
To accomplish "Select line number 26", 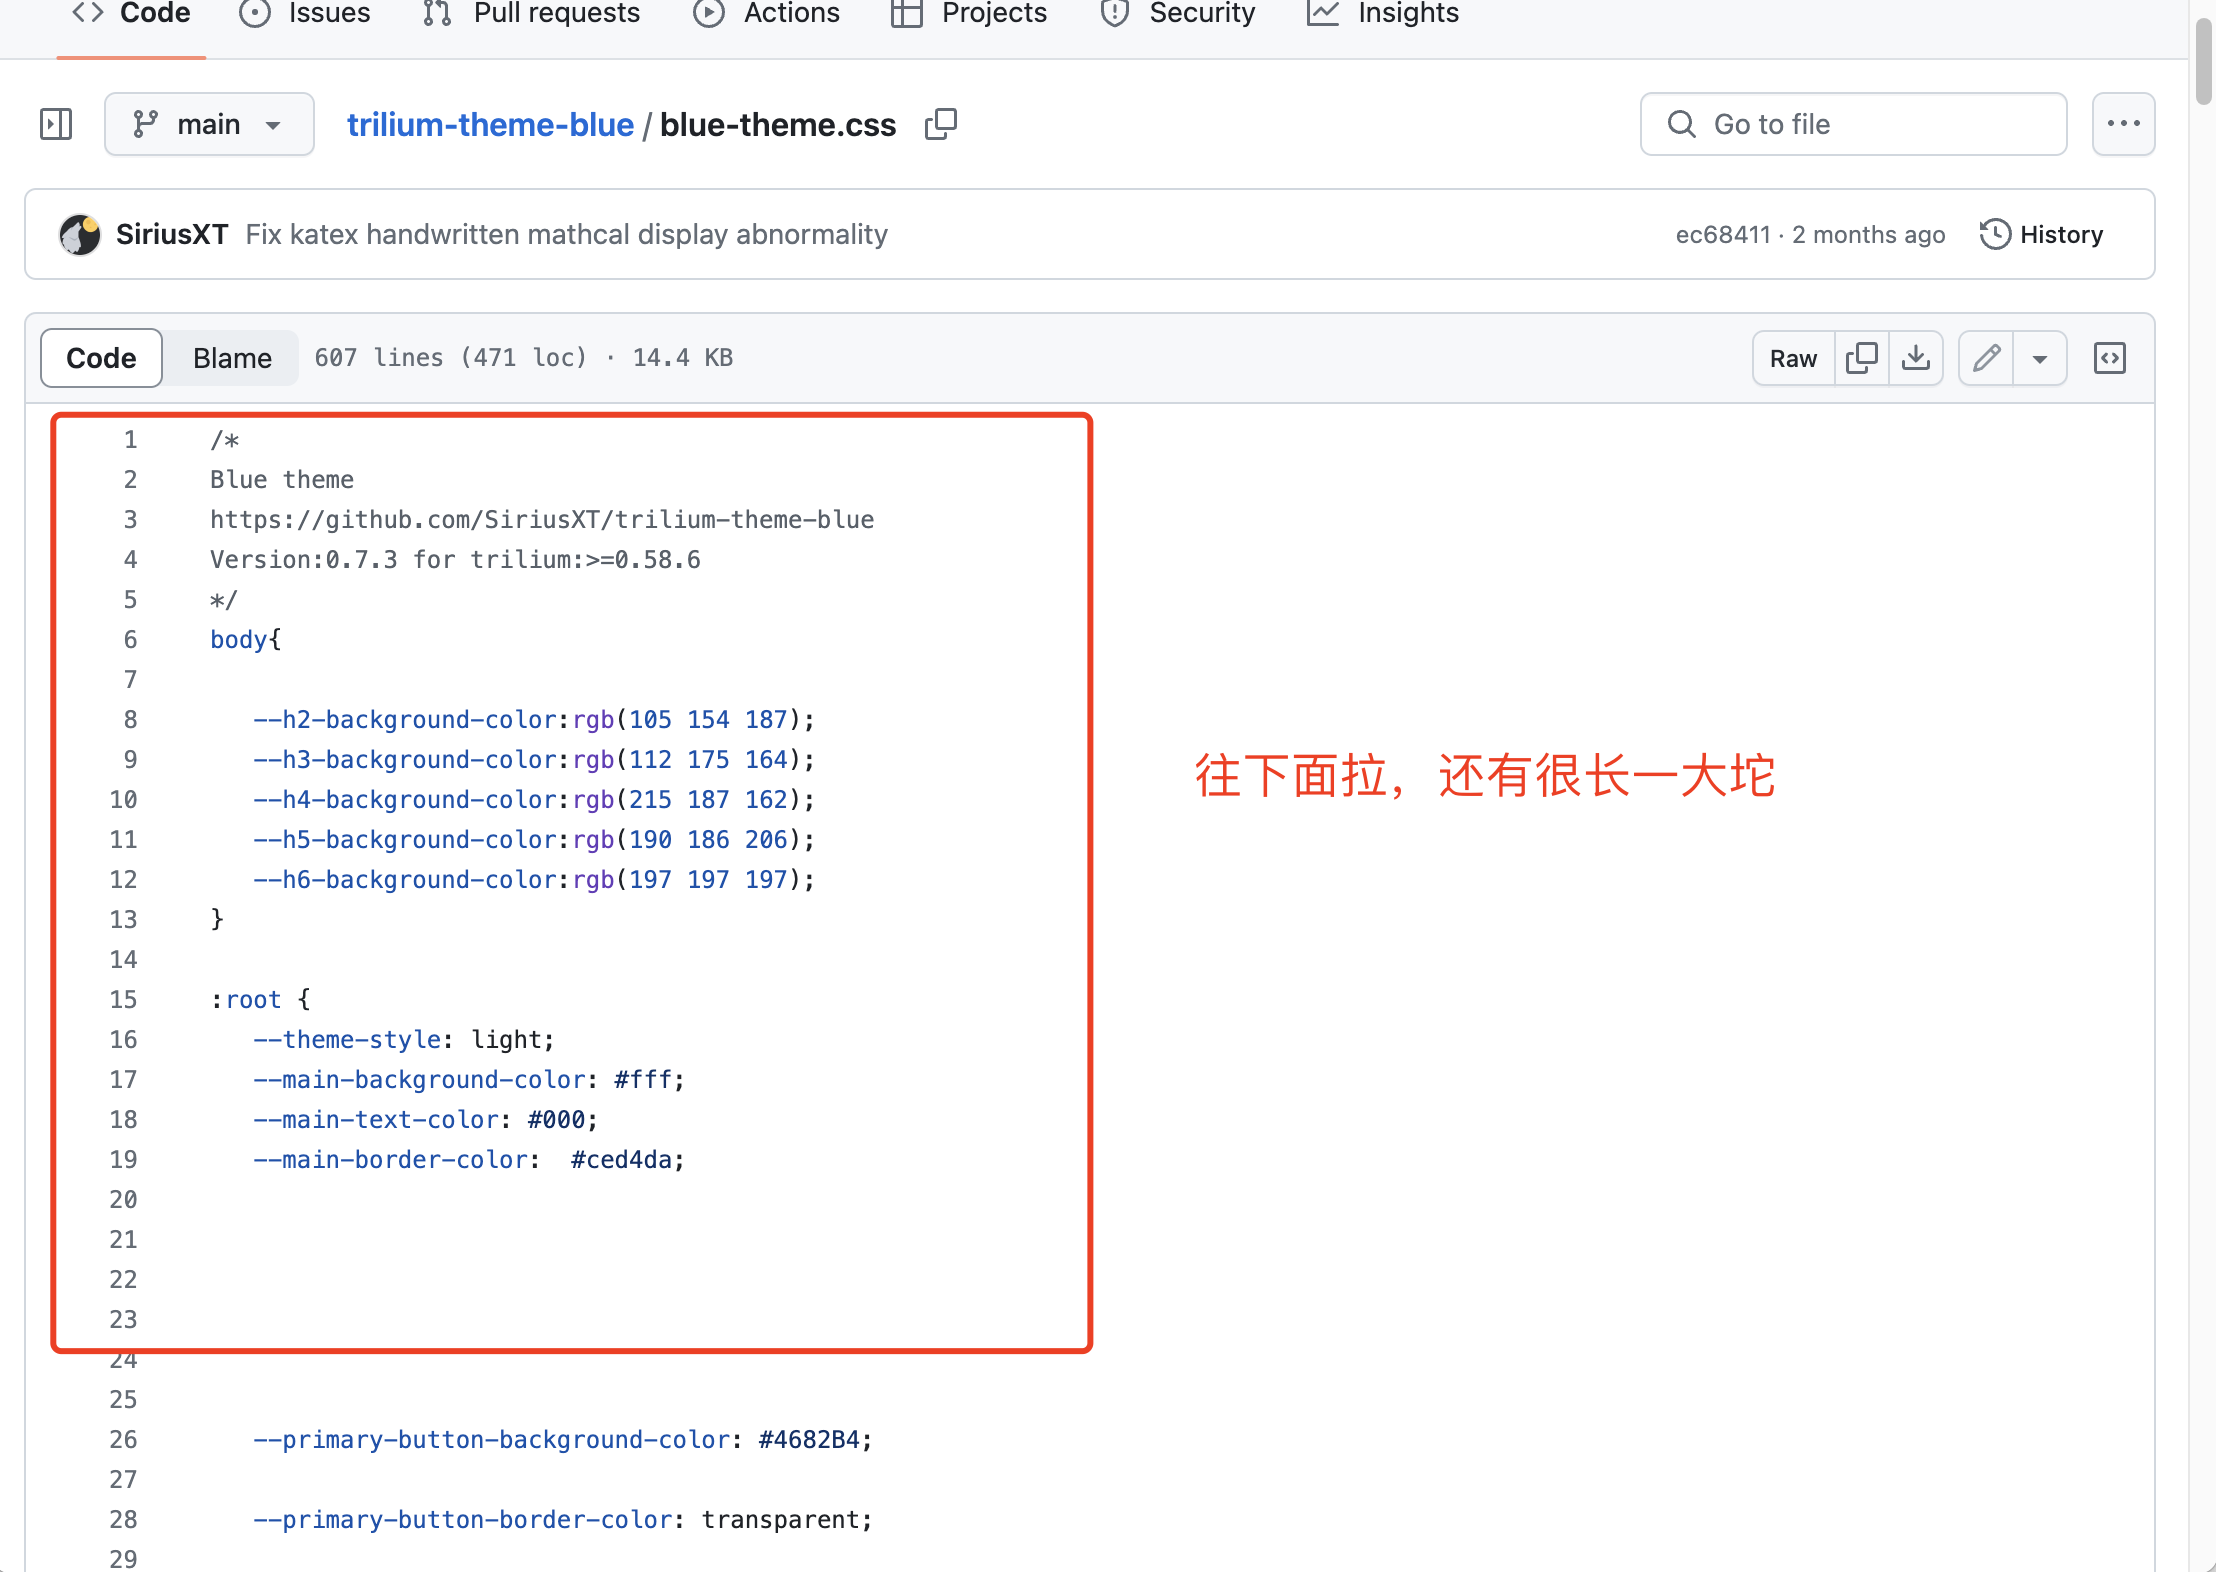I will coord(123,1439).
